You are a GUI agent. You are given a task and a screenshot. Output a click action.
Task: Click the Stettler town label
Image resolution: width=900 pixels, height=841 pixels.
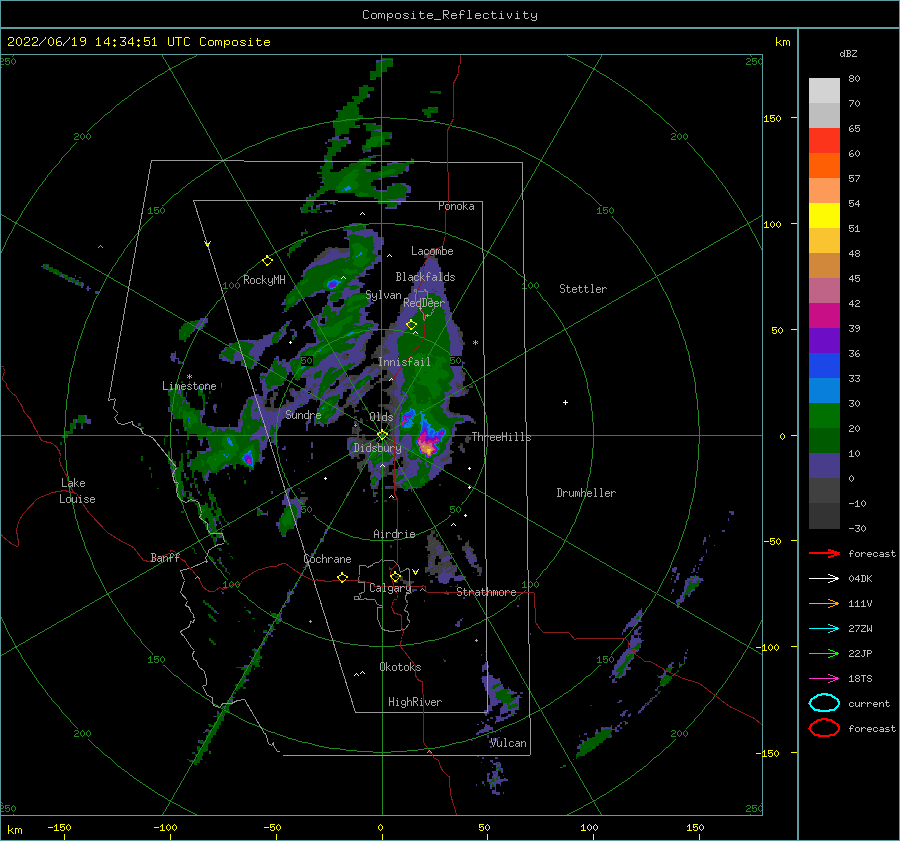583,289
